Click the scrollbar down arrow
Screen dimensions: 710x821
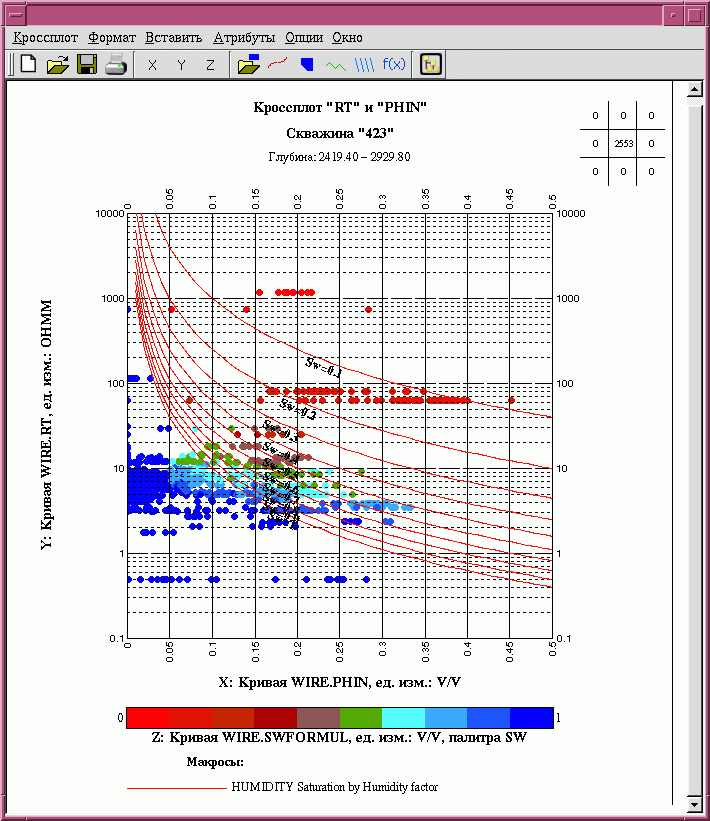coord(694,804)
